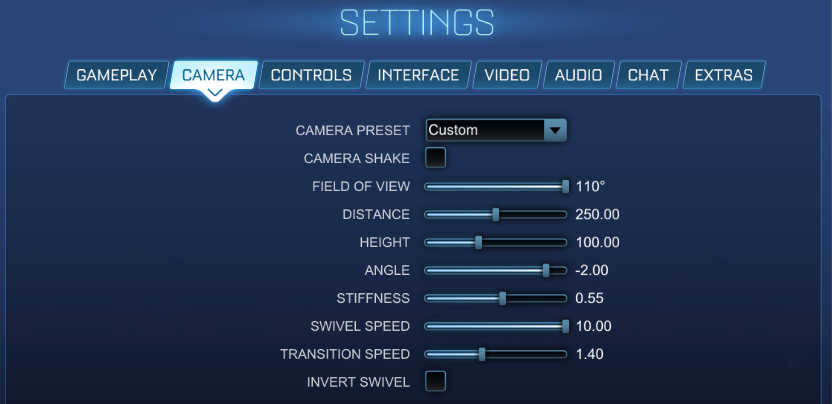Screen dimensions: 832x404
Task: Enable the Camera Shake checkbox
Action: click(435, 158)
